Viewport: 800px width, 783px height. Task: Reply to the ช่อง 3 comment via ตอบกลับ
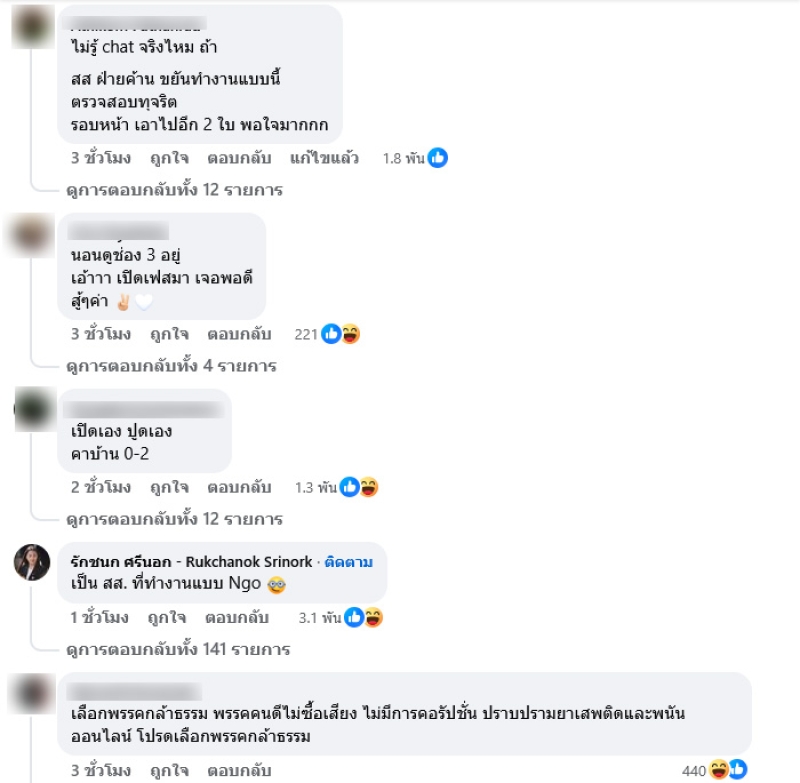coord(239,334)
